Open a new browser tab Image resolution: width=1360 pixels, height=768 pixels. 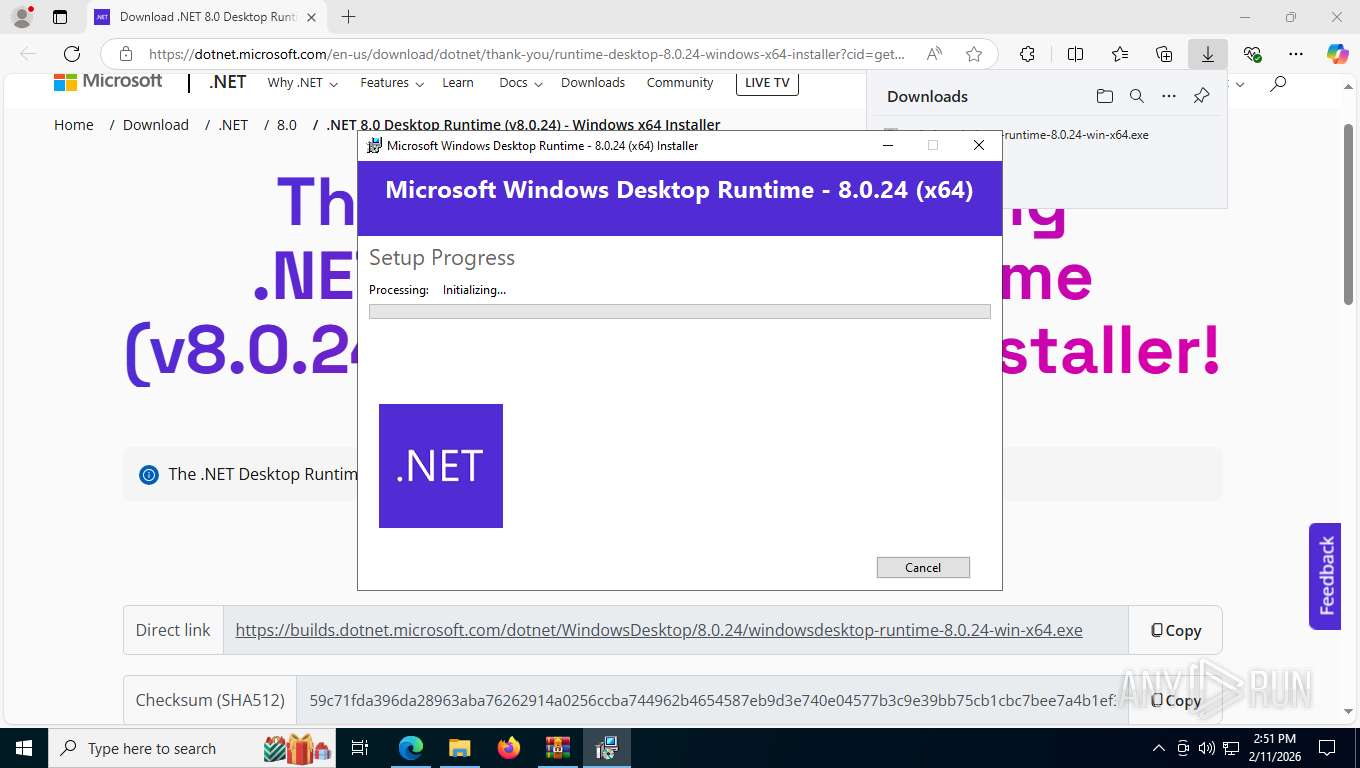348,17
